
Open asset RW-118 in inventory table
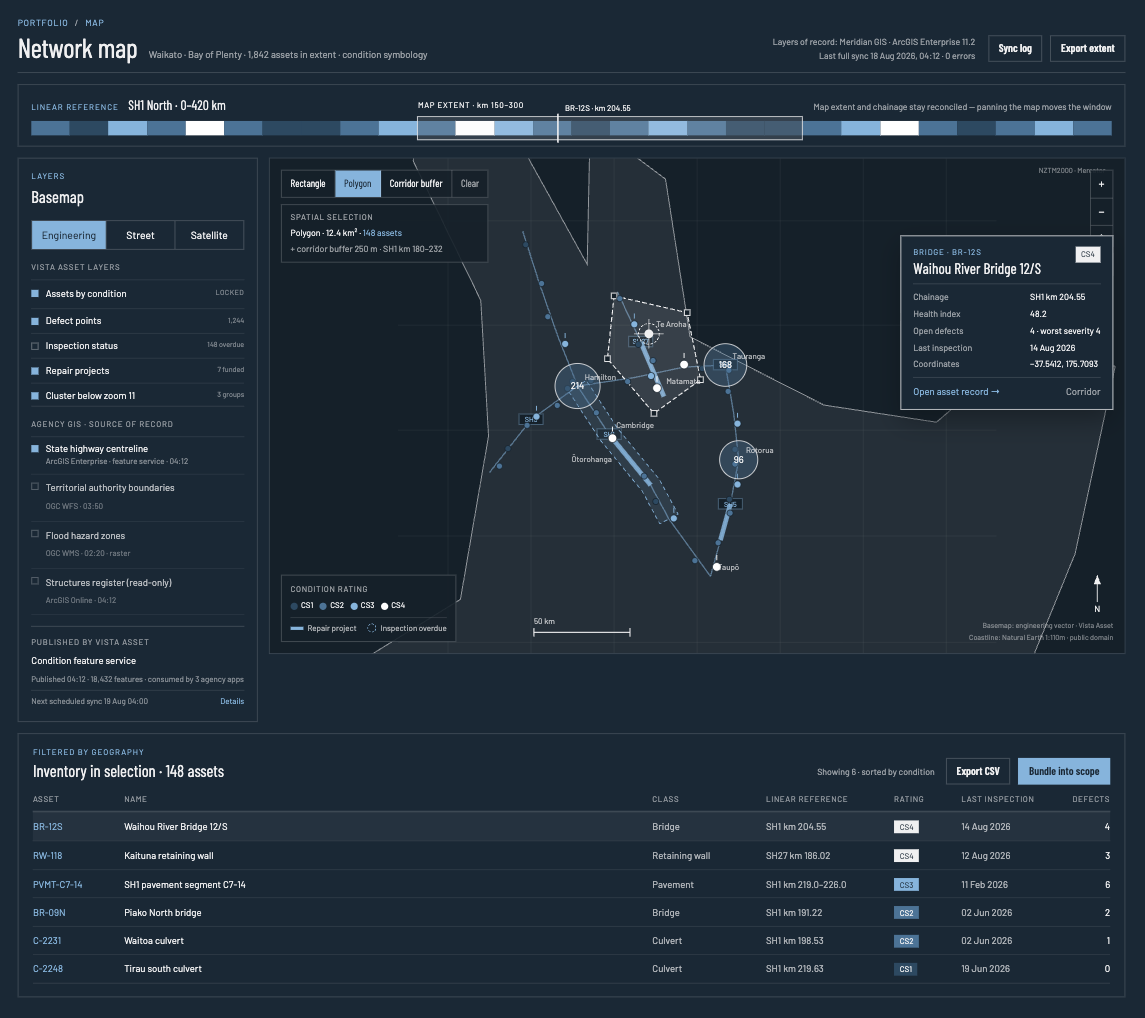[47, 856]
